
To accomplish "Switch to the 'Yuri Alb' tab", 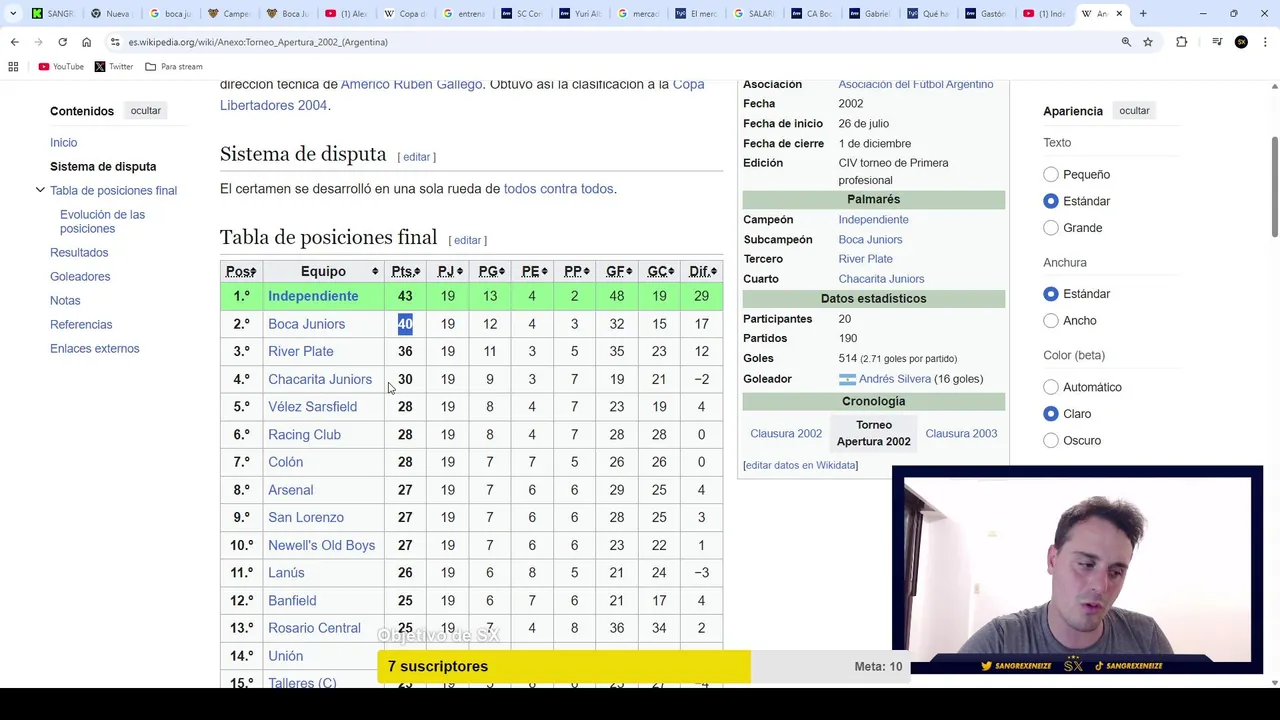I will click(579, 14).
